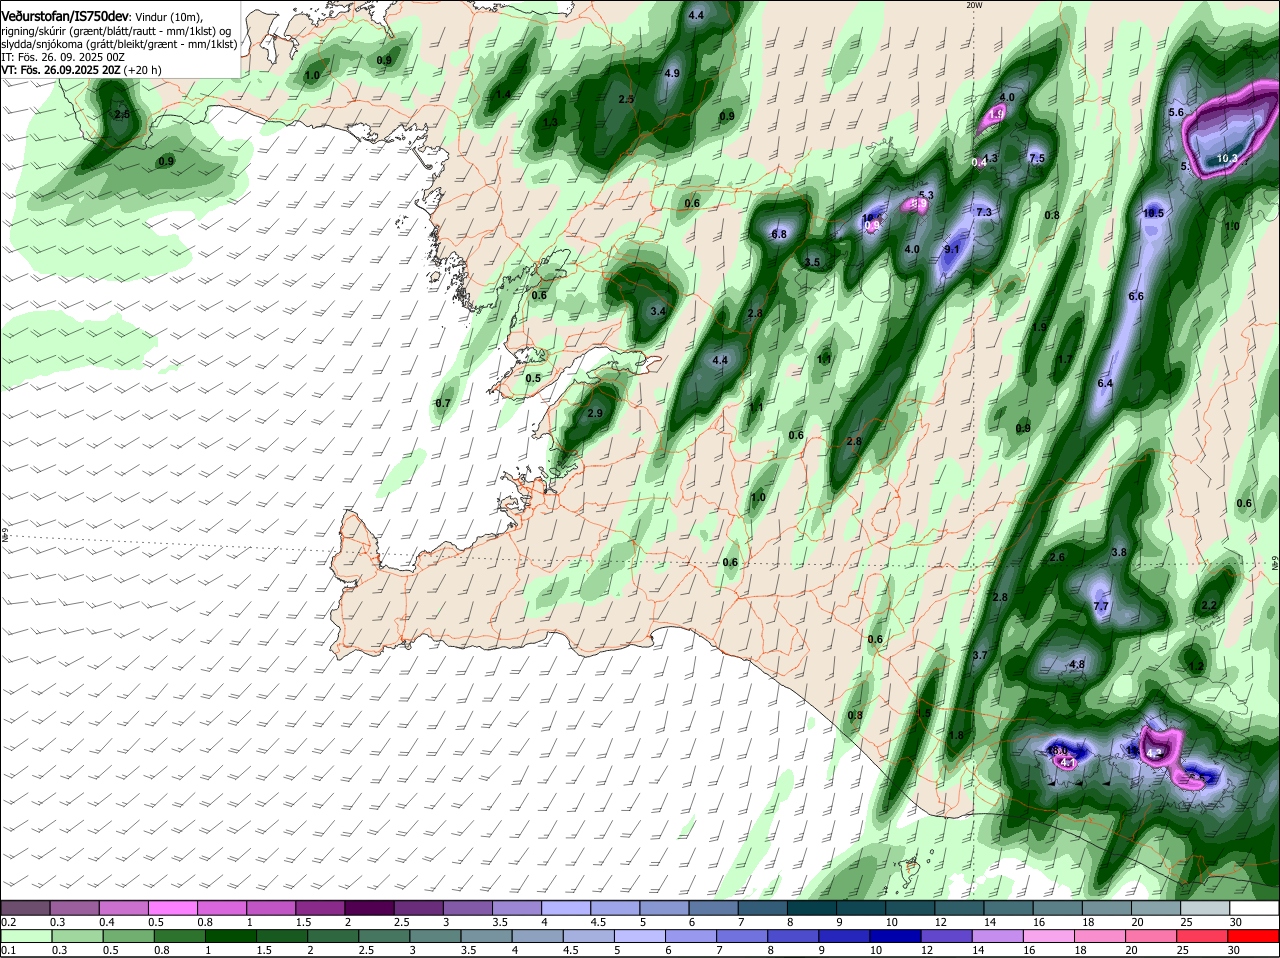Click the 'VT: Fös. 26.09.2025 20Z (+20 h)' line

coord(81,70)
